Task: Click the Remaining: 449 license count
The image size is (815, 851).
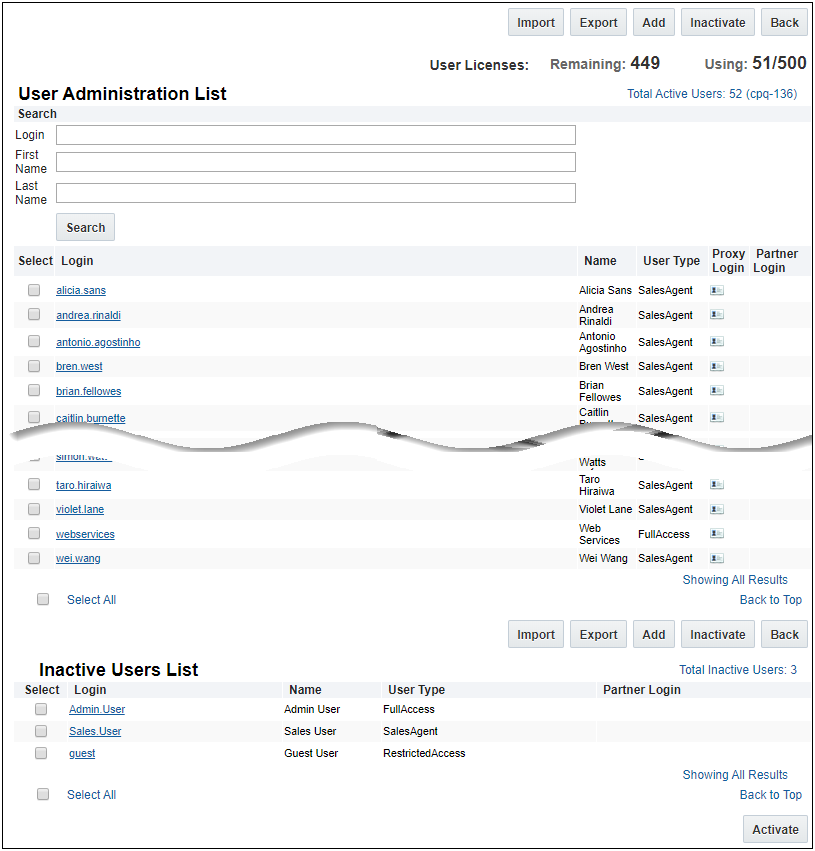Action: (x=605, y=63)
